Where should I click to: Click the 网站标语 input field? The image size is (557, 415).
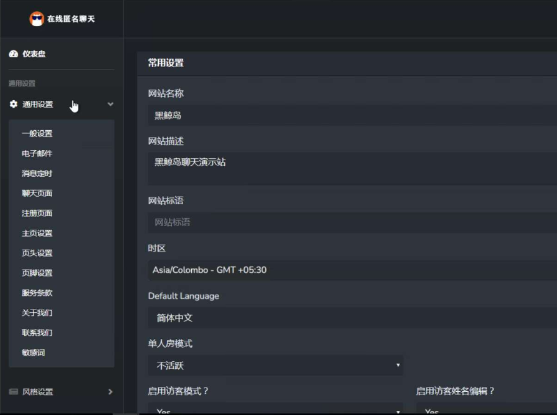click(352, 222)
